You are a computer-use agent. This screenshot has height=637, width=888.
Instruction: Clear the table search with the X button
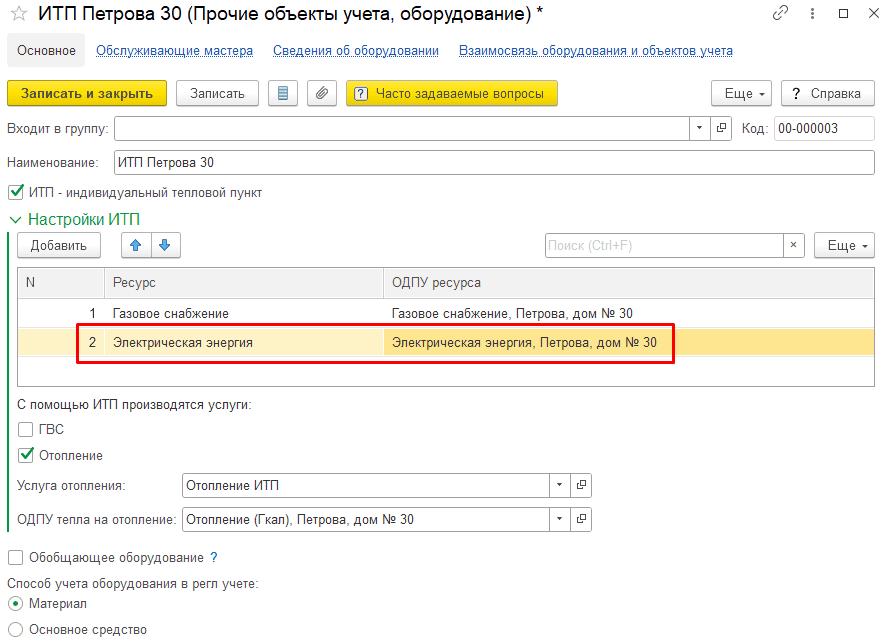coord(793,245)
